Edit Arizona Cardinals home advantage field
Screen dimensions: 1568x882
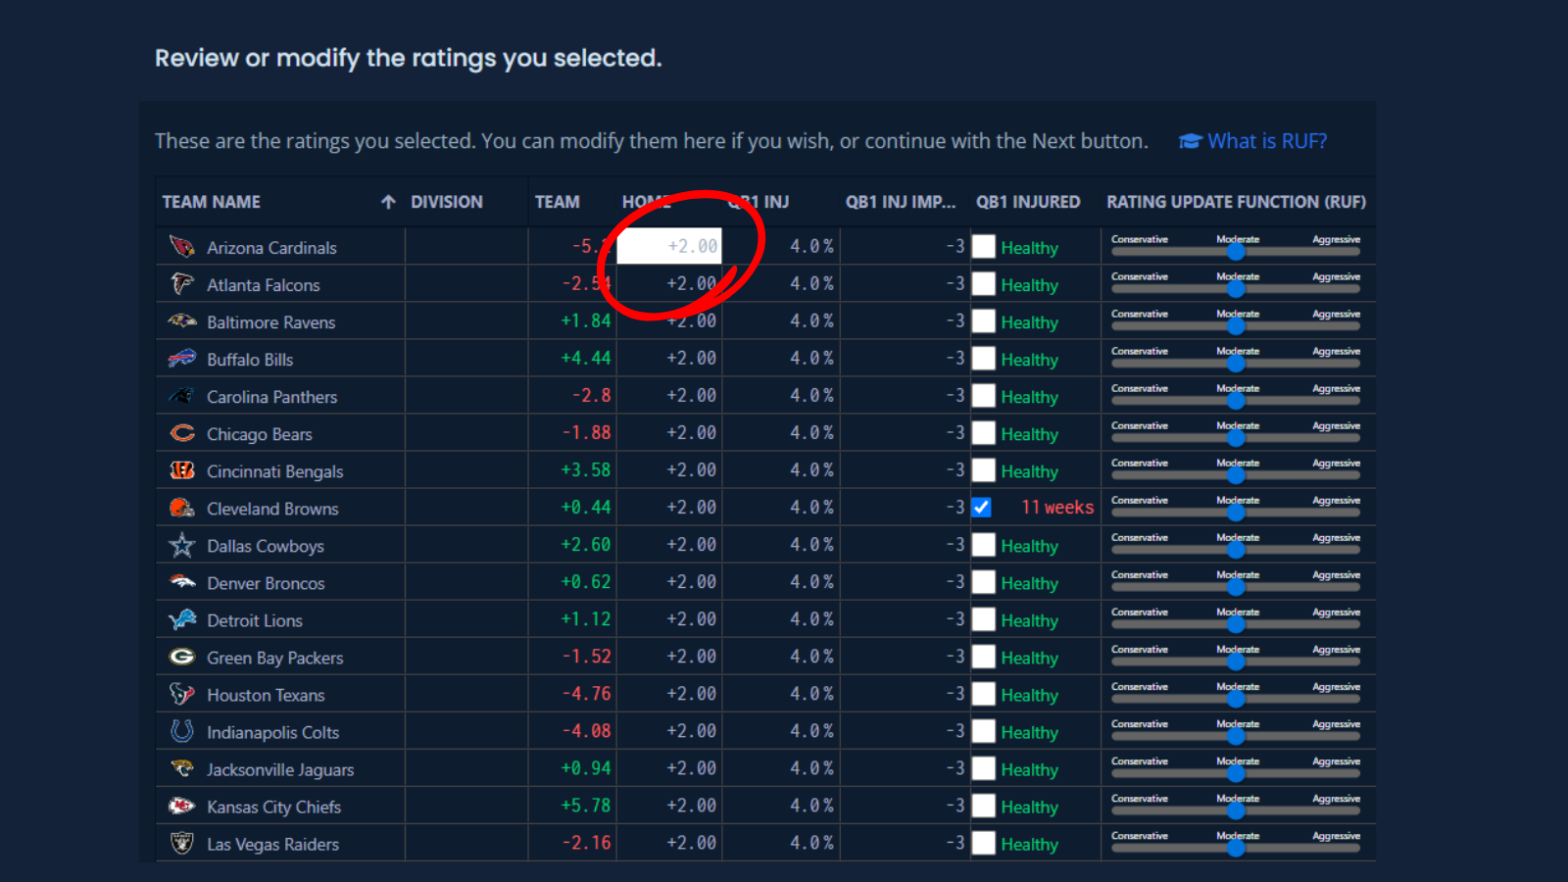click(669, 246)
